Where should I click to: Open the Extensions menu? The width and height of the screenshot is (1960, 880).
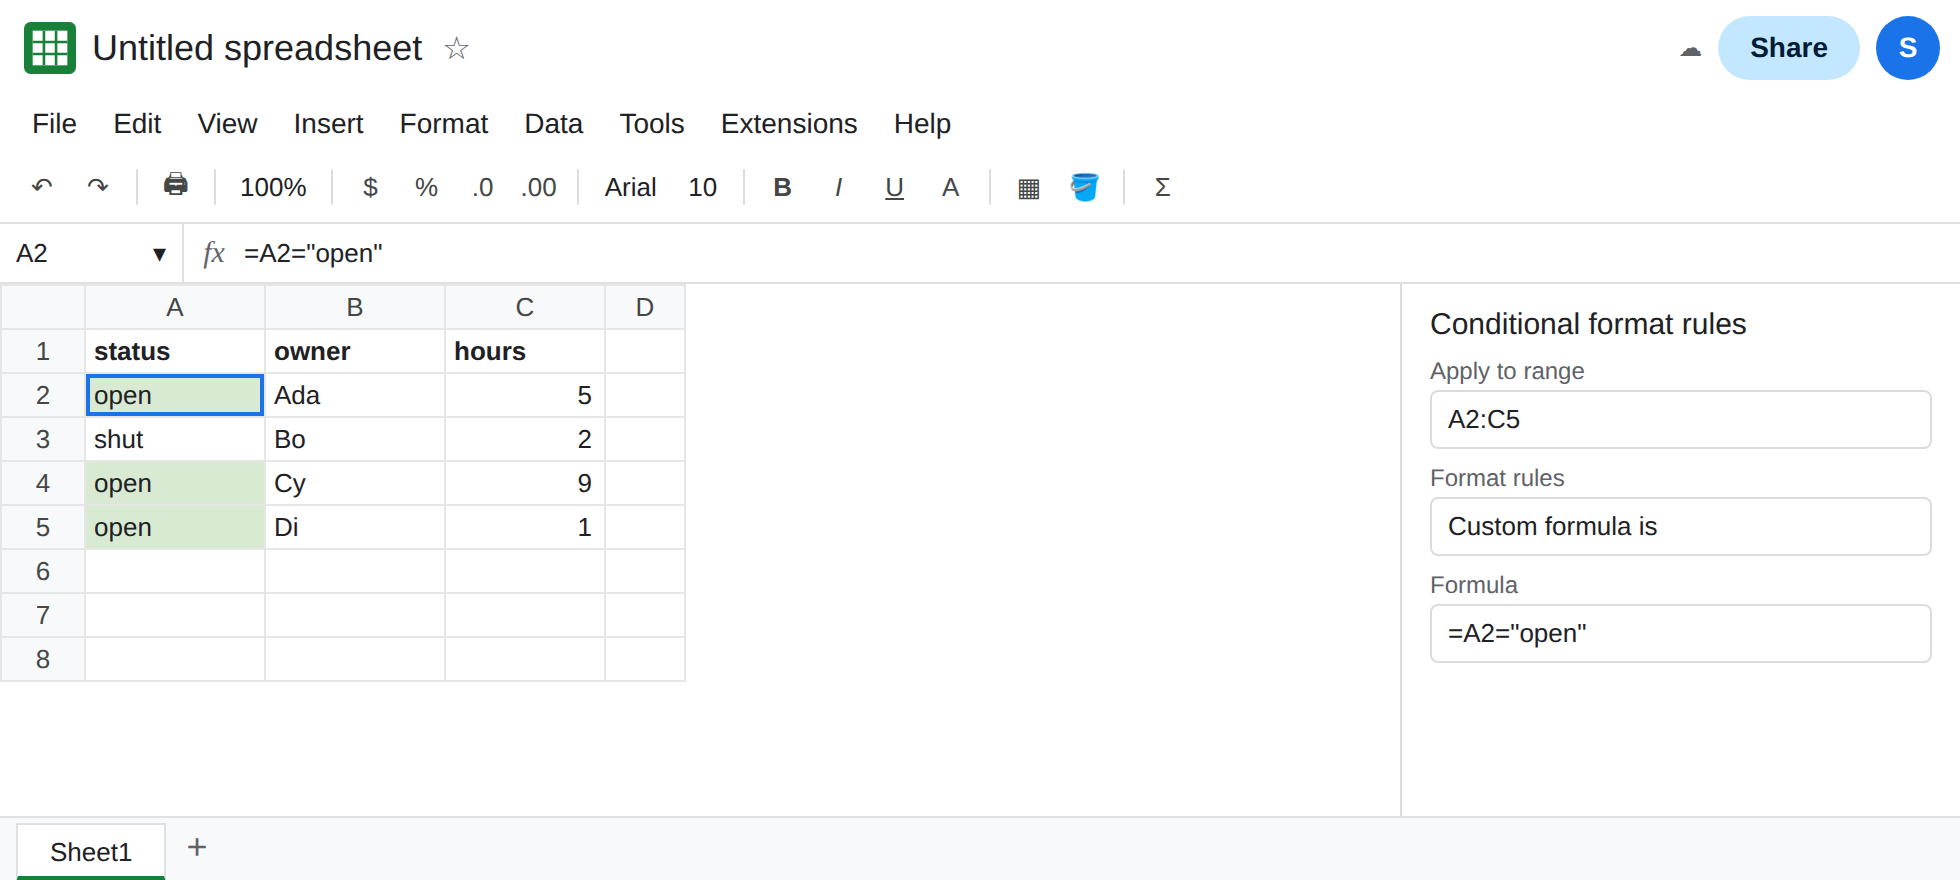pyautogui.click(x=789, y=123)
